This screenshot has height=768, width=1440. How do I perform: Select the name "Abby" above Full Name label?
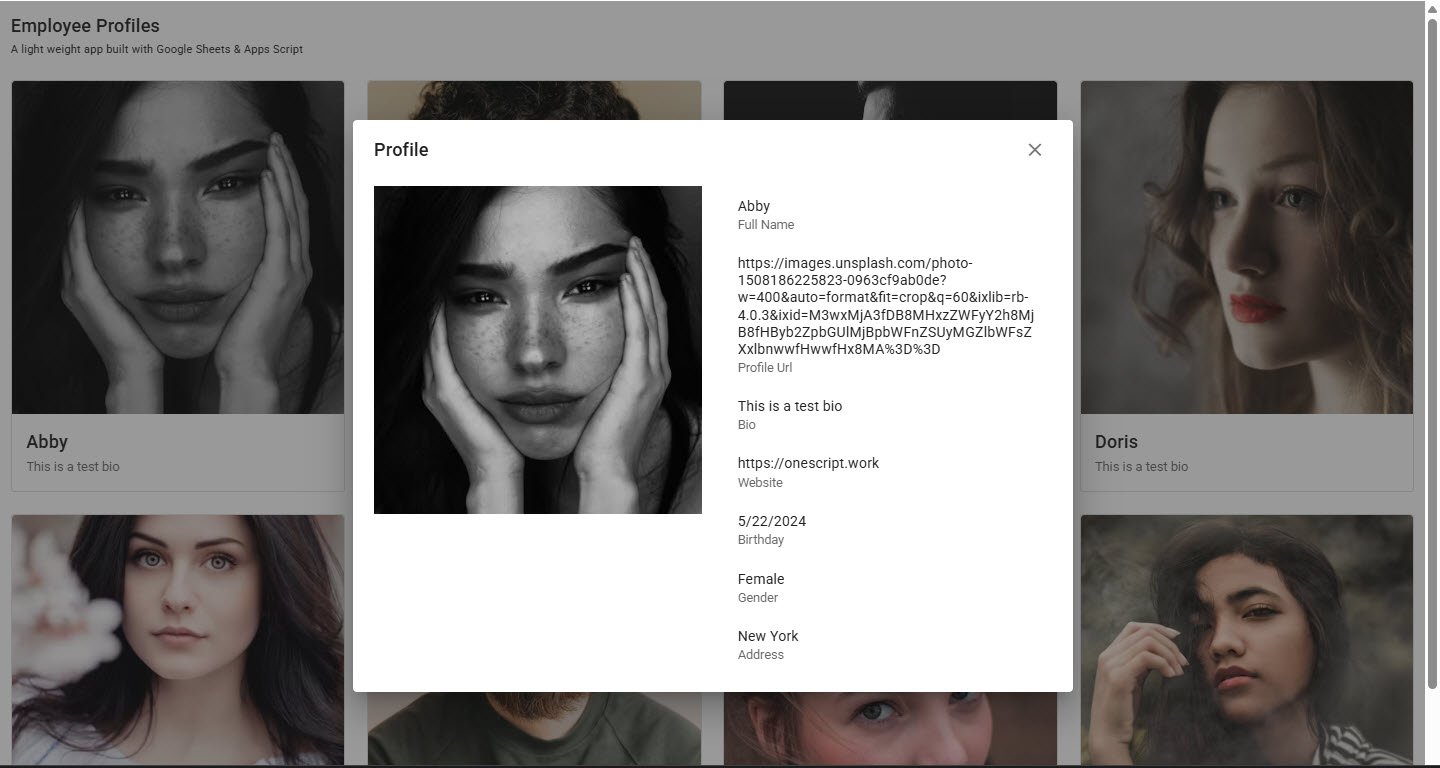pyautogui.click(x=754, y=206)
